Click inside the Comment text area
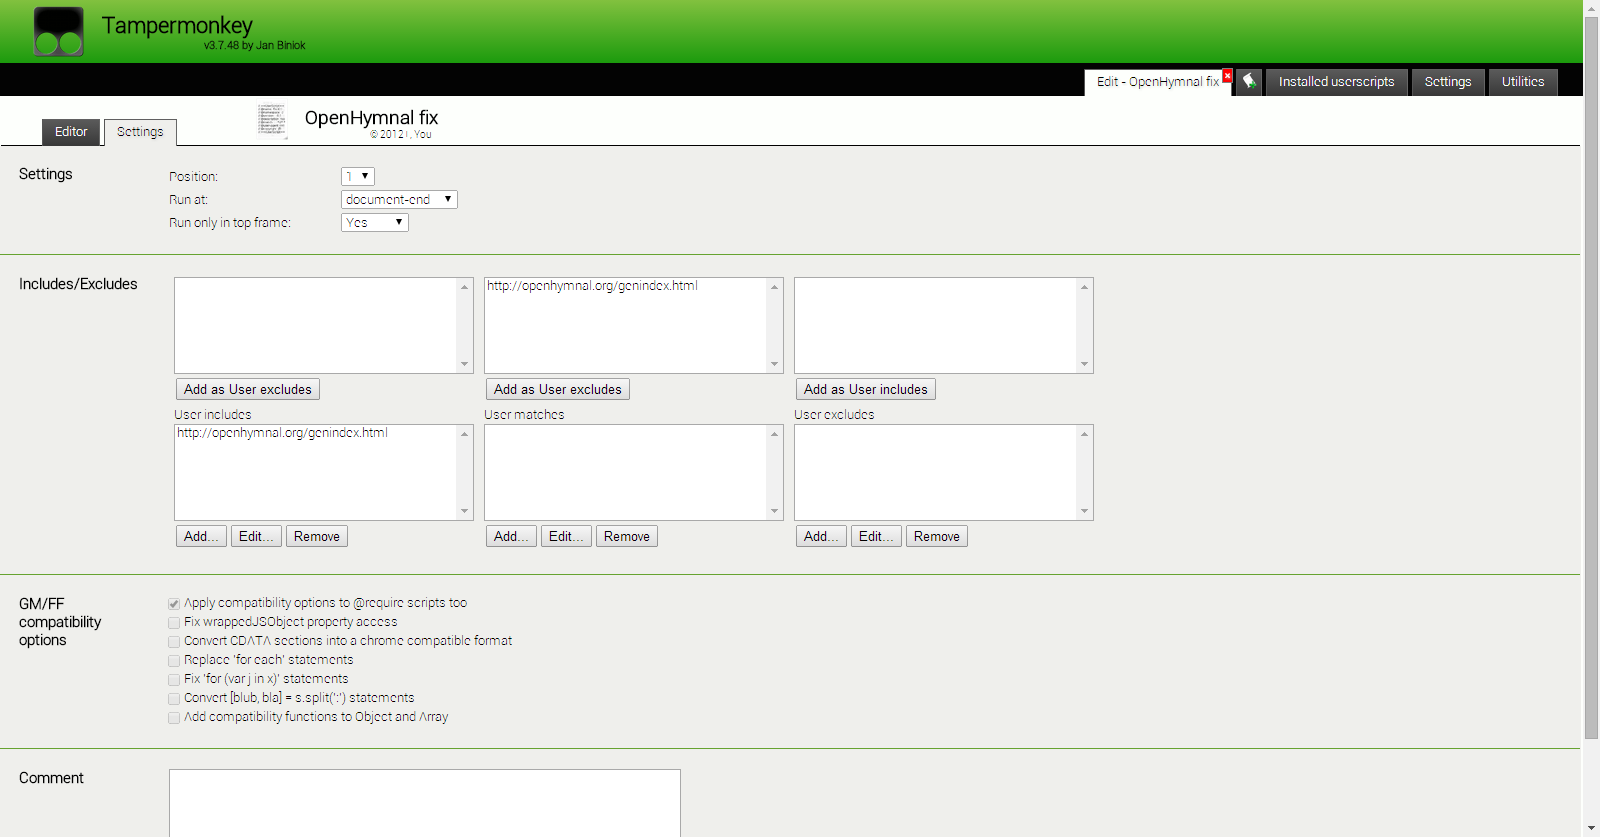The image size is (1600, 837). [425, 803]
